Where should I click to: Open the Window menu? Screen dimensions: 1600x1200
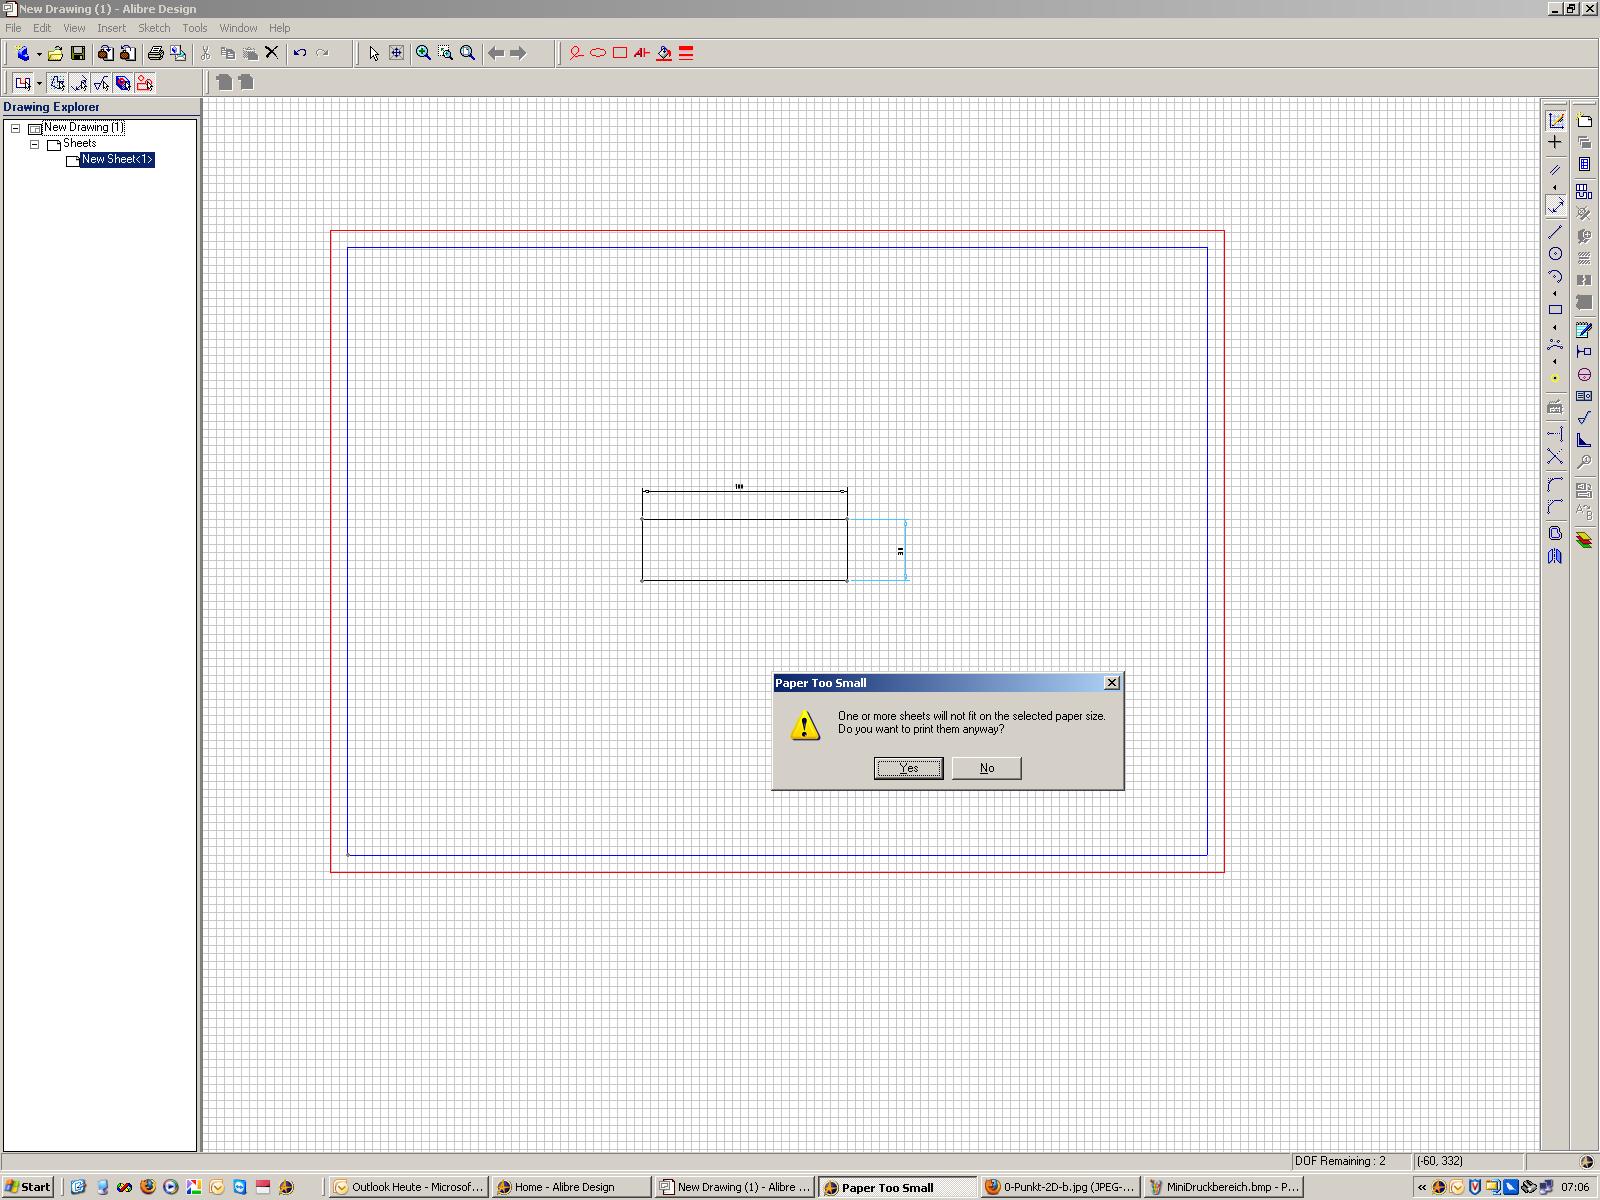[x=238, y=28]
